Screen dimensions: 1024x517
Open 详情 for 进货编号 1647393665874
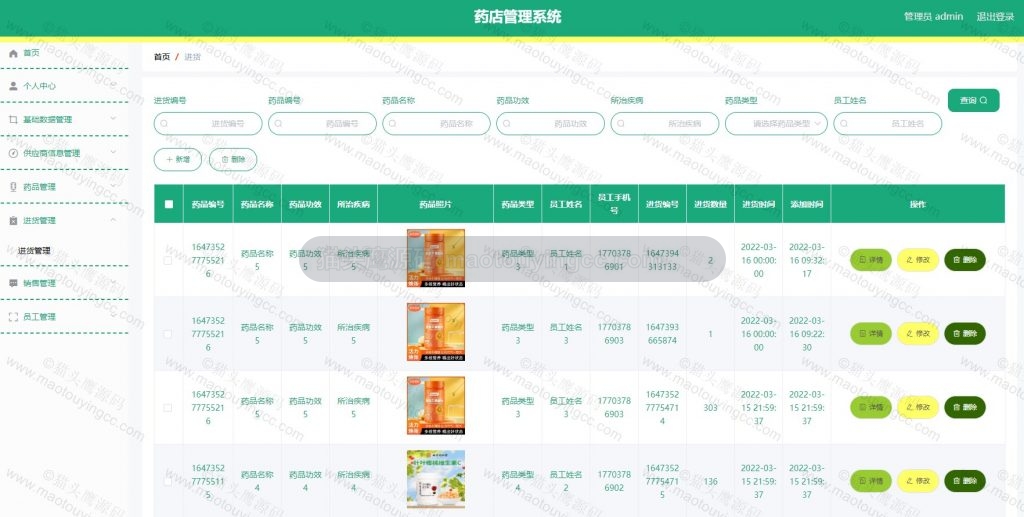point(871,334)
